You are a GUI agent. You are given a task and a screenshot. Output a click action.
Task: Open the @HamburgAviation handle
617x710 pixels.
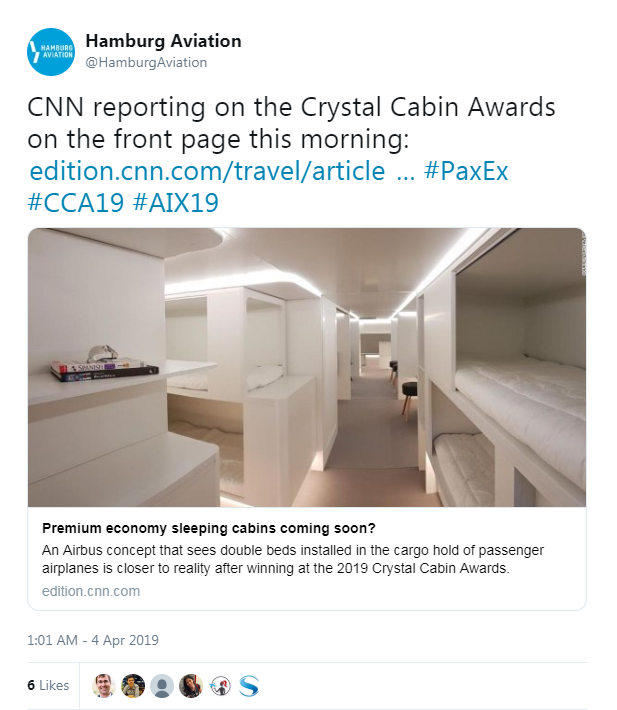tap(146, 62)
